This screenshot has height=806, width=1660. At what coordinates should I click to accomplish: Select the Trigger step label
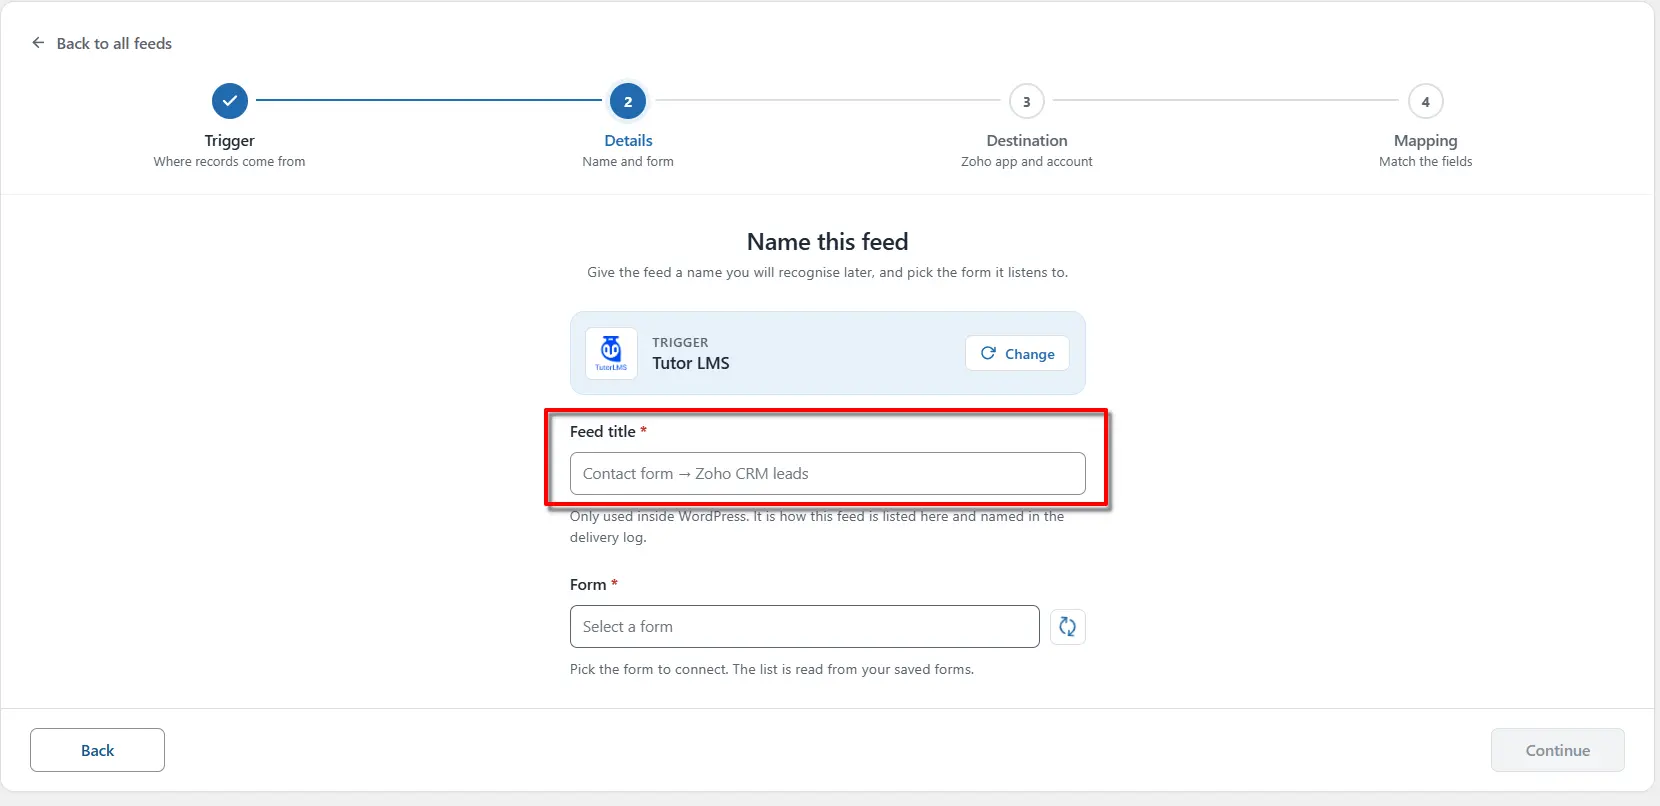pyautogui.click(x=230, y=140)
